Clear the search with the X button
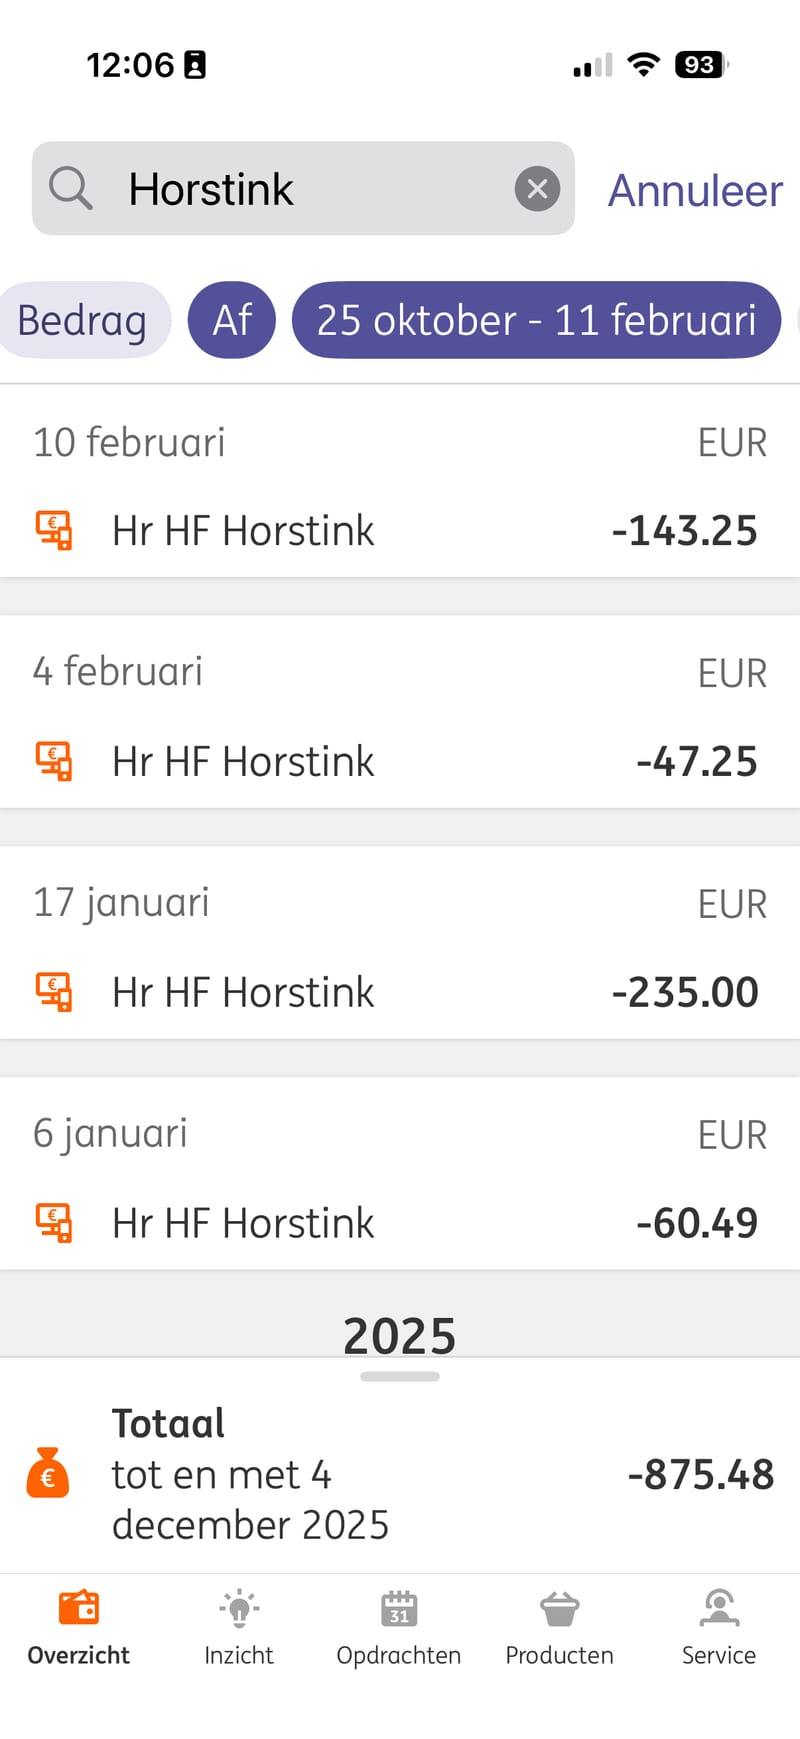Image resolution: width=800 pixels, height=1739 pixels. (x=537, y=188)
